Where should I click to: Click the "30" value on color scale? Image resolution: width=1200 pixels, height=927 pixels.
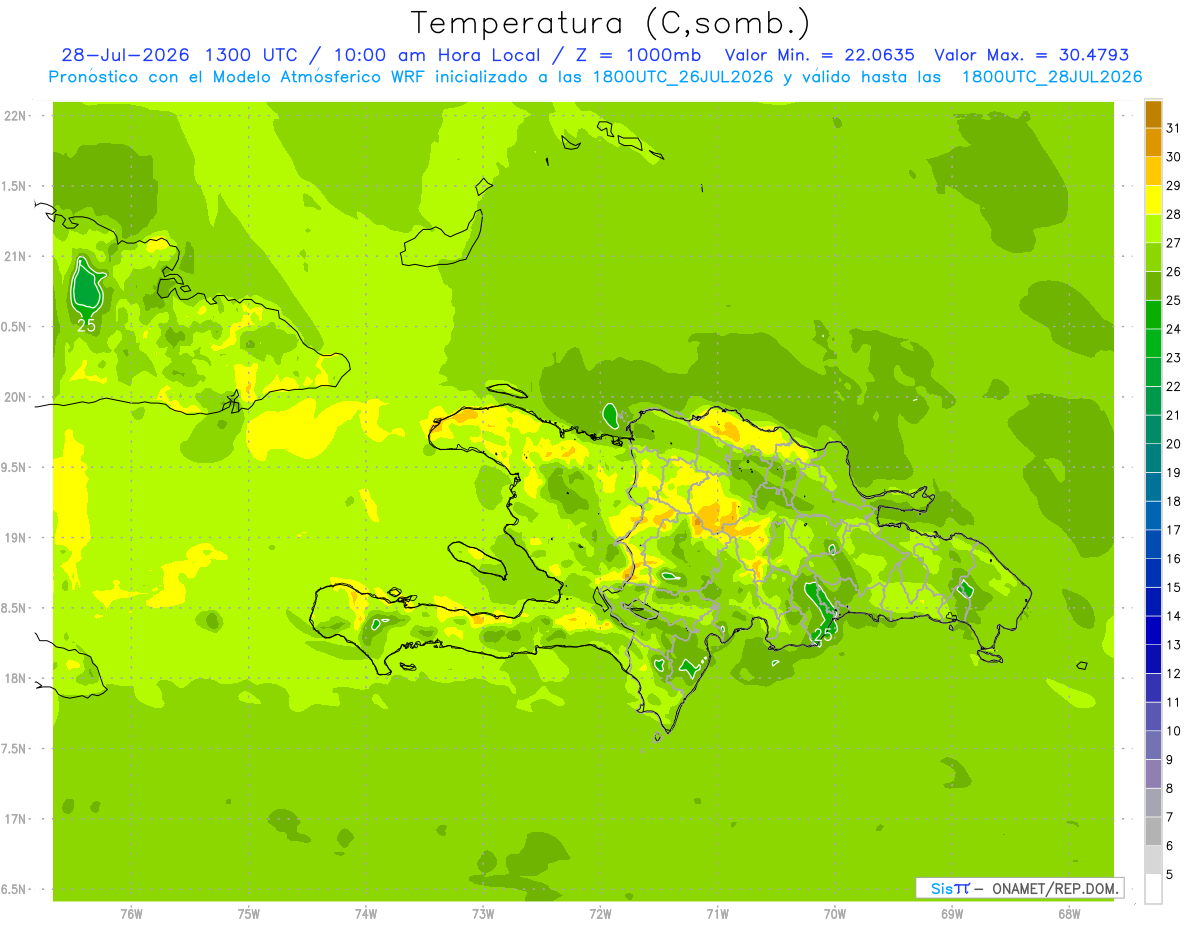click(x=1174, y=156)
